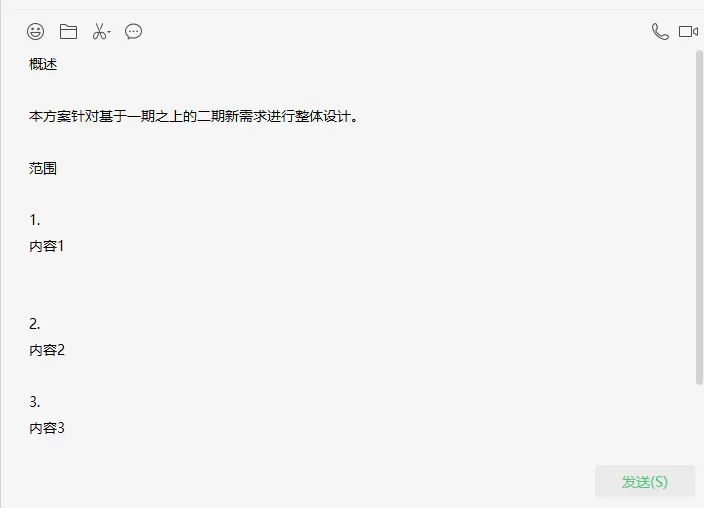Click the 内容3 text line
The width and height of the screenshot is (704, 508).
[x=47, y=428]
